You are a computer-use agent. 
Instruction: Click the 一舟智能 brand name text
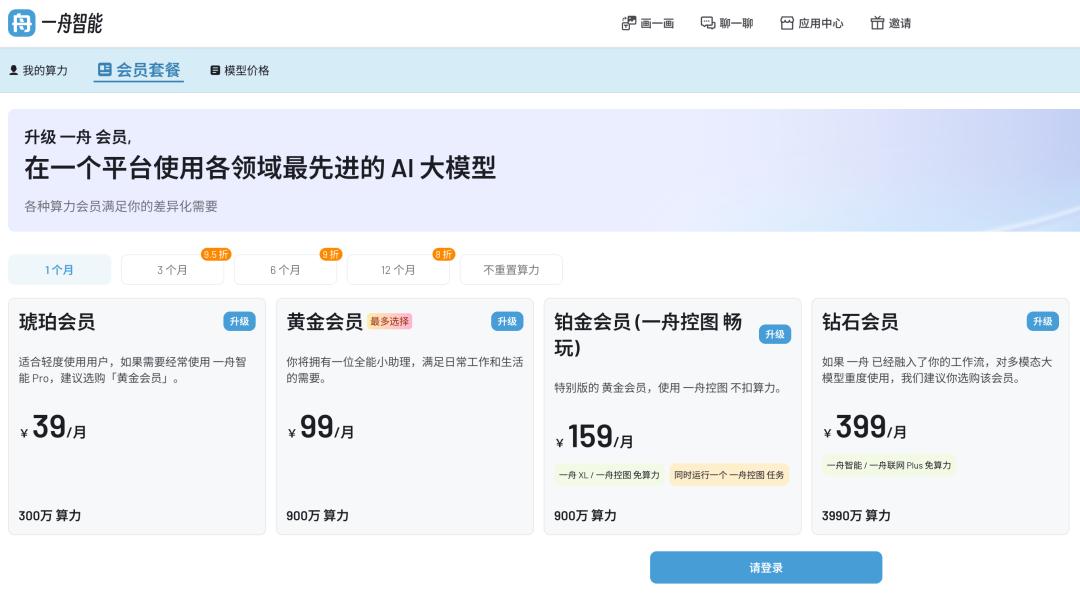click(72, 23)
